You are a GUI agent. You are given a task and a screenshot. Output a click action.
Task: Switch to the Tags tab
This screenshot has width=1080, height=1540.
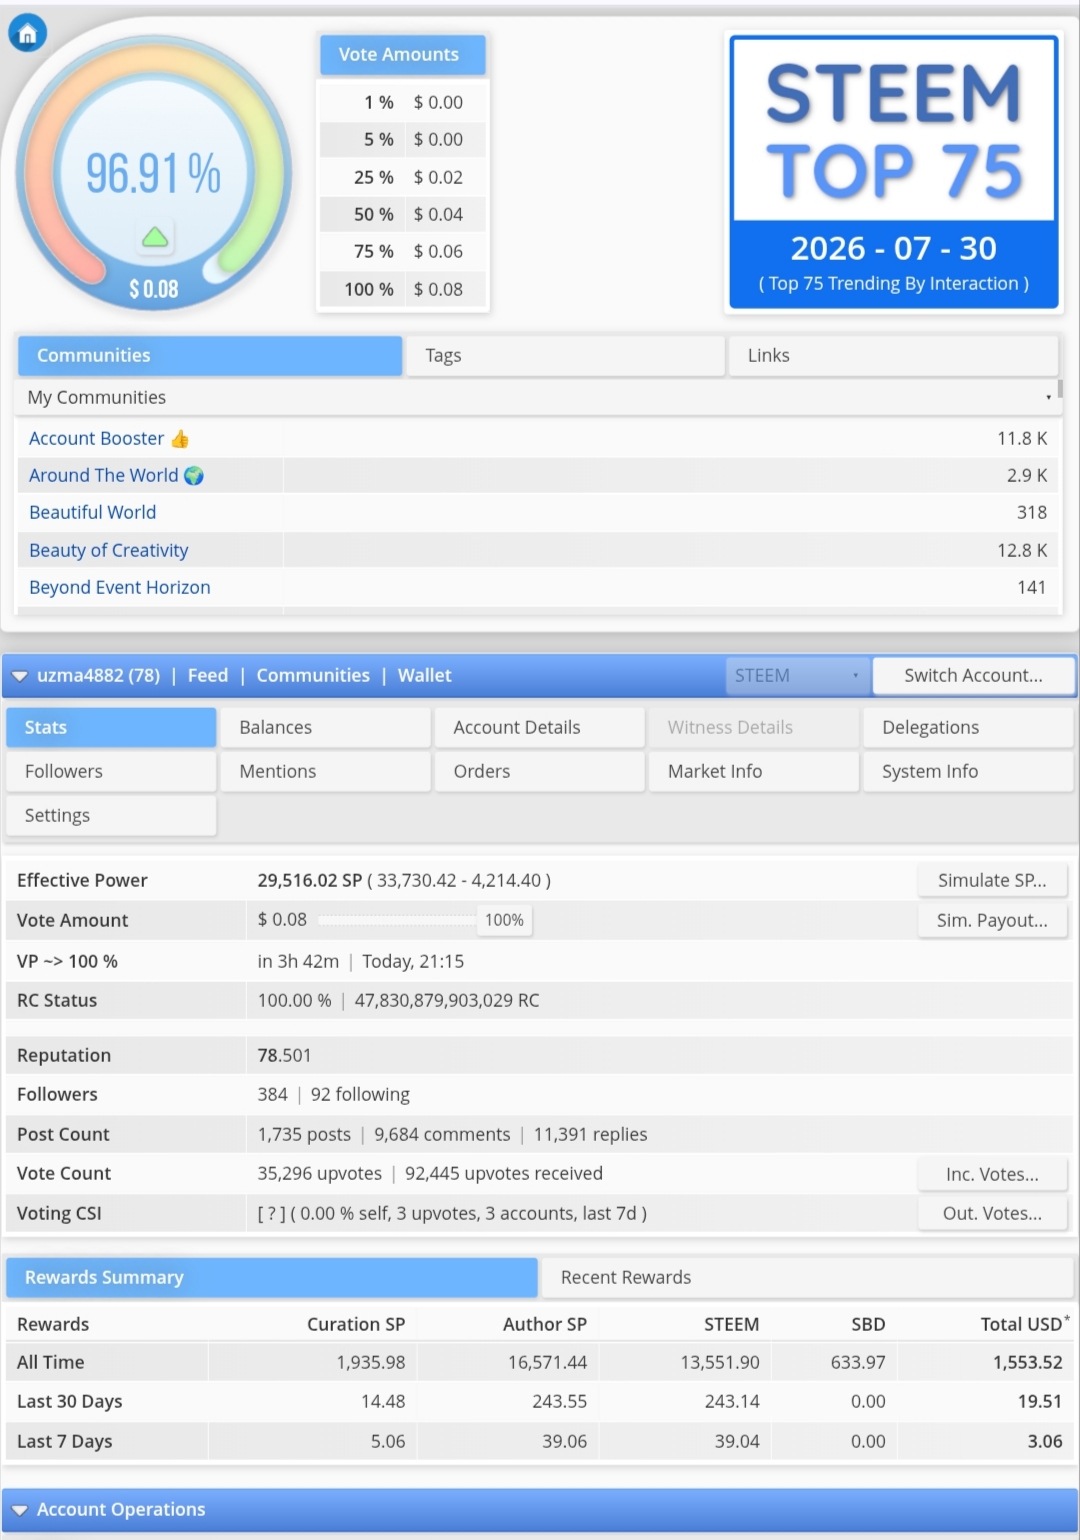click(565, 356)
